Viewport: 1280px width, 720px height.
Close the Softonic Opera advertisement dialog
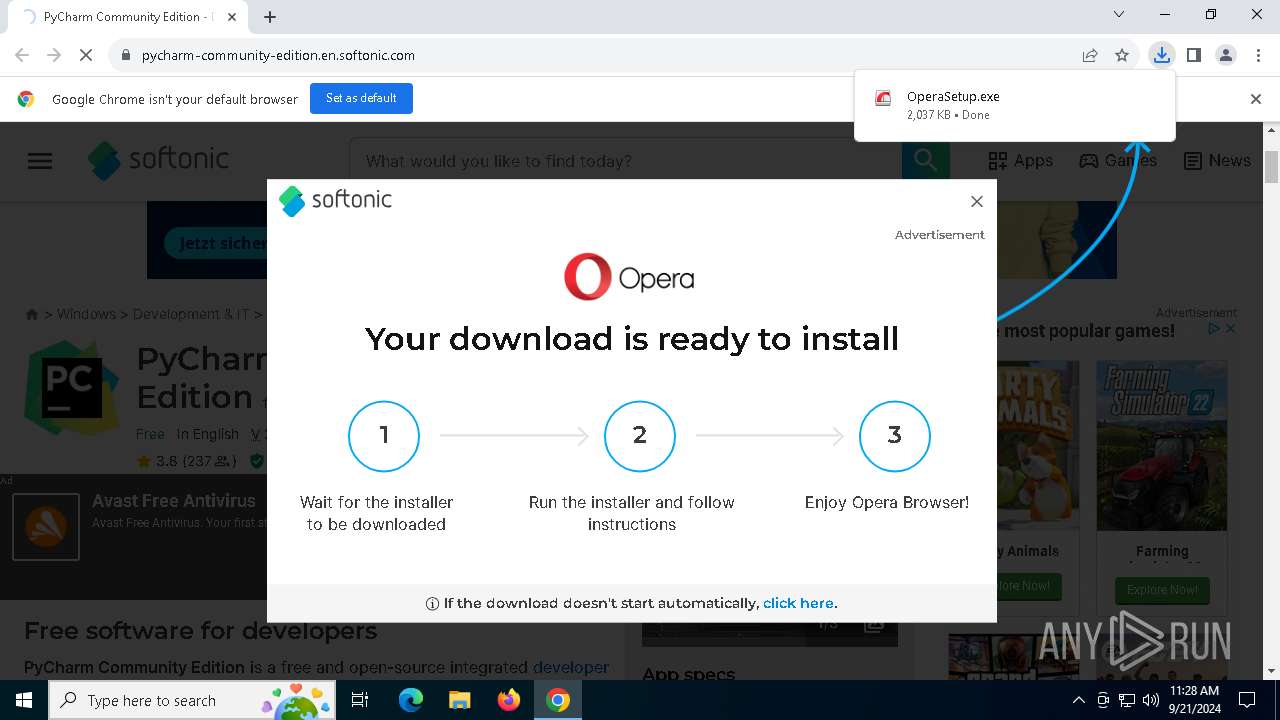977,201
